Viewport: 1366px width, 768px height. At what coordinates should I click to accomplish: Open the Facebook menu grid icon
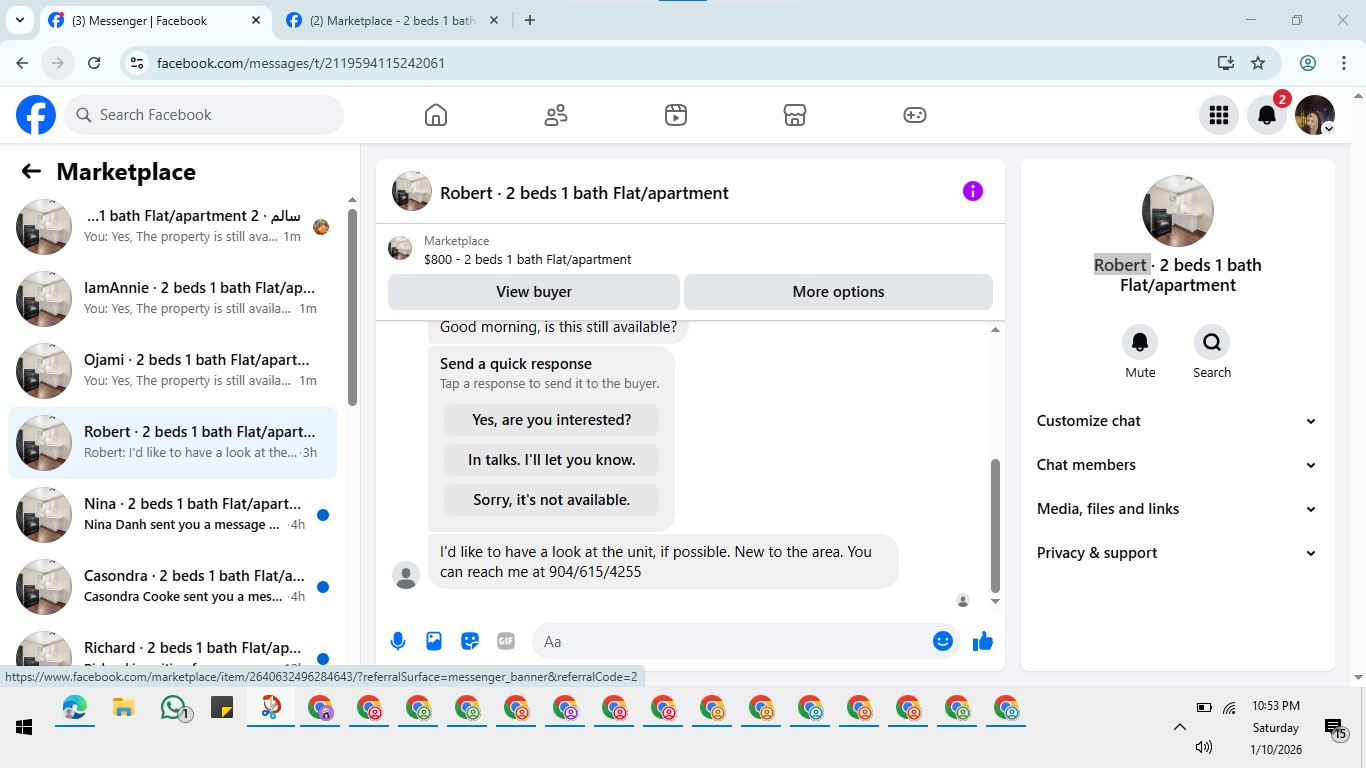point(1219,115)
